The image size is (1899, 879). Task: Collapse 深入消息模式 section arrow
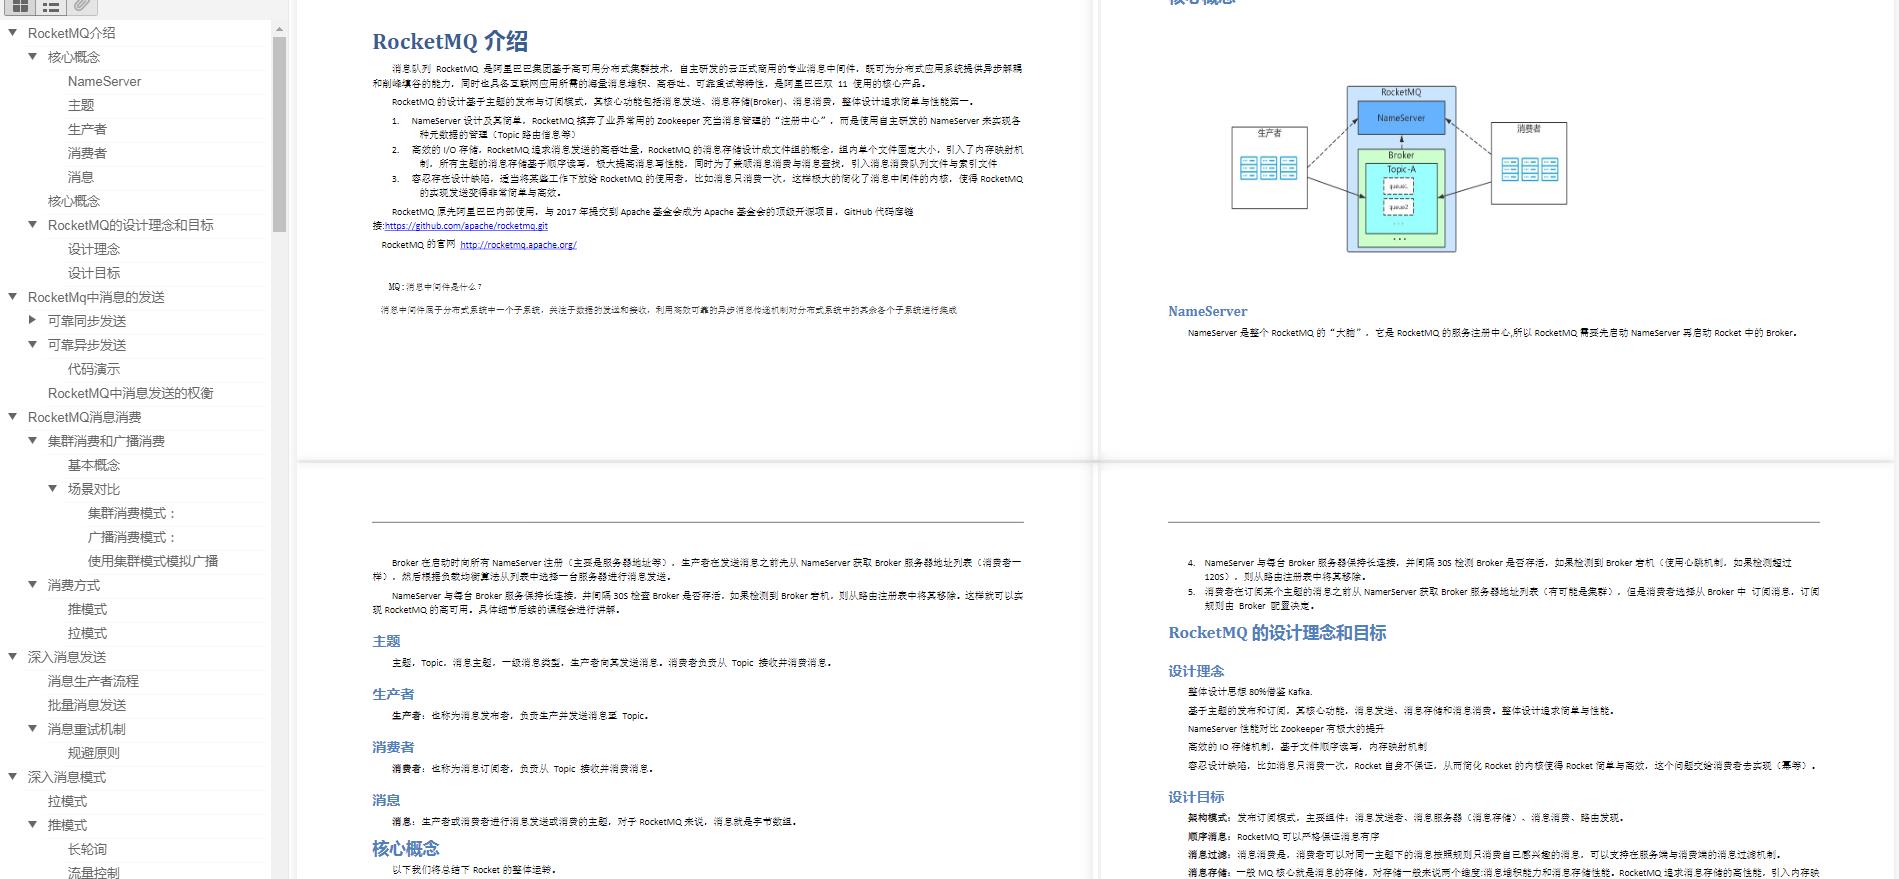click(x=13, y=777)
